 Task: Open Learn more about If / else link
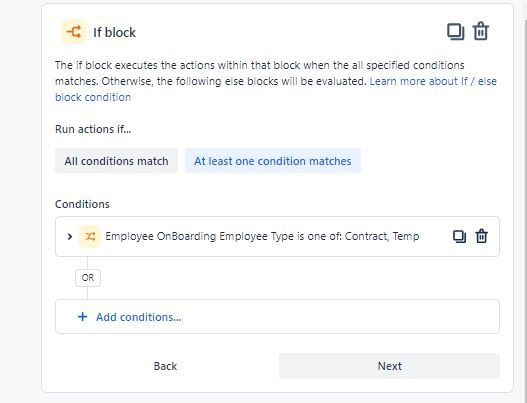[276, 89]
